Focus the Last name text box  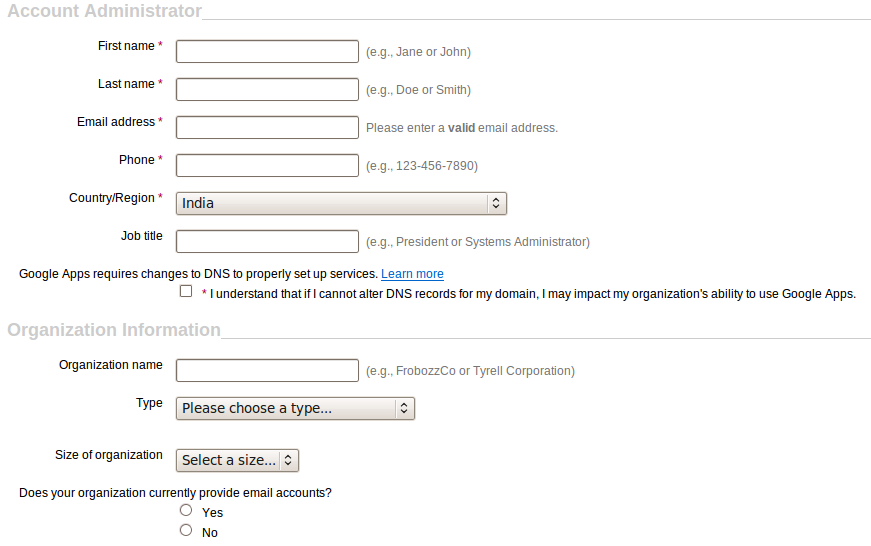[x=267, y=89]
